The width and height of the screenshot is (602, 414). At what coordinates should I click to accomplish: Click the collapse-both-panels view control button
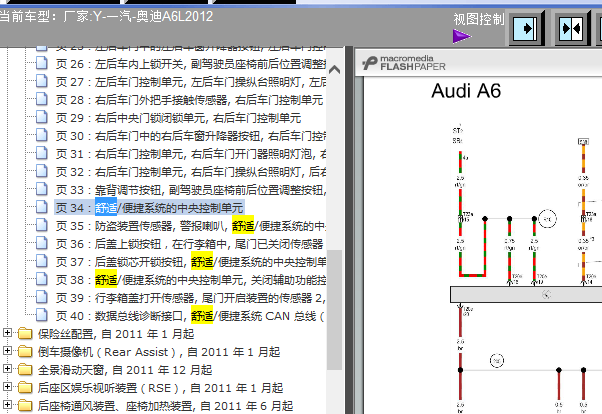pos(572,28)
